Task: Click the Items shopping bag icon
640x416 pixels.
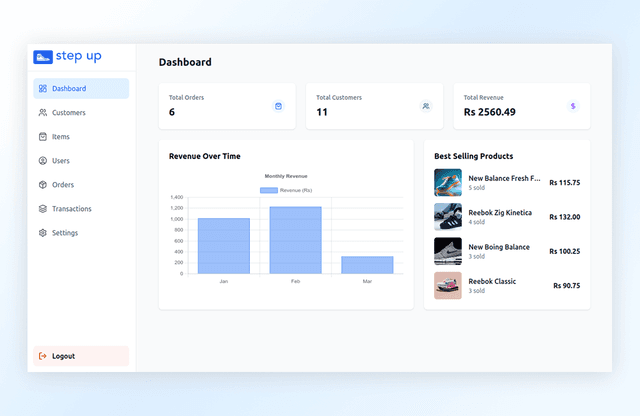Action: pos(42,137)
